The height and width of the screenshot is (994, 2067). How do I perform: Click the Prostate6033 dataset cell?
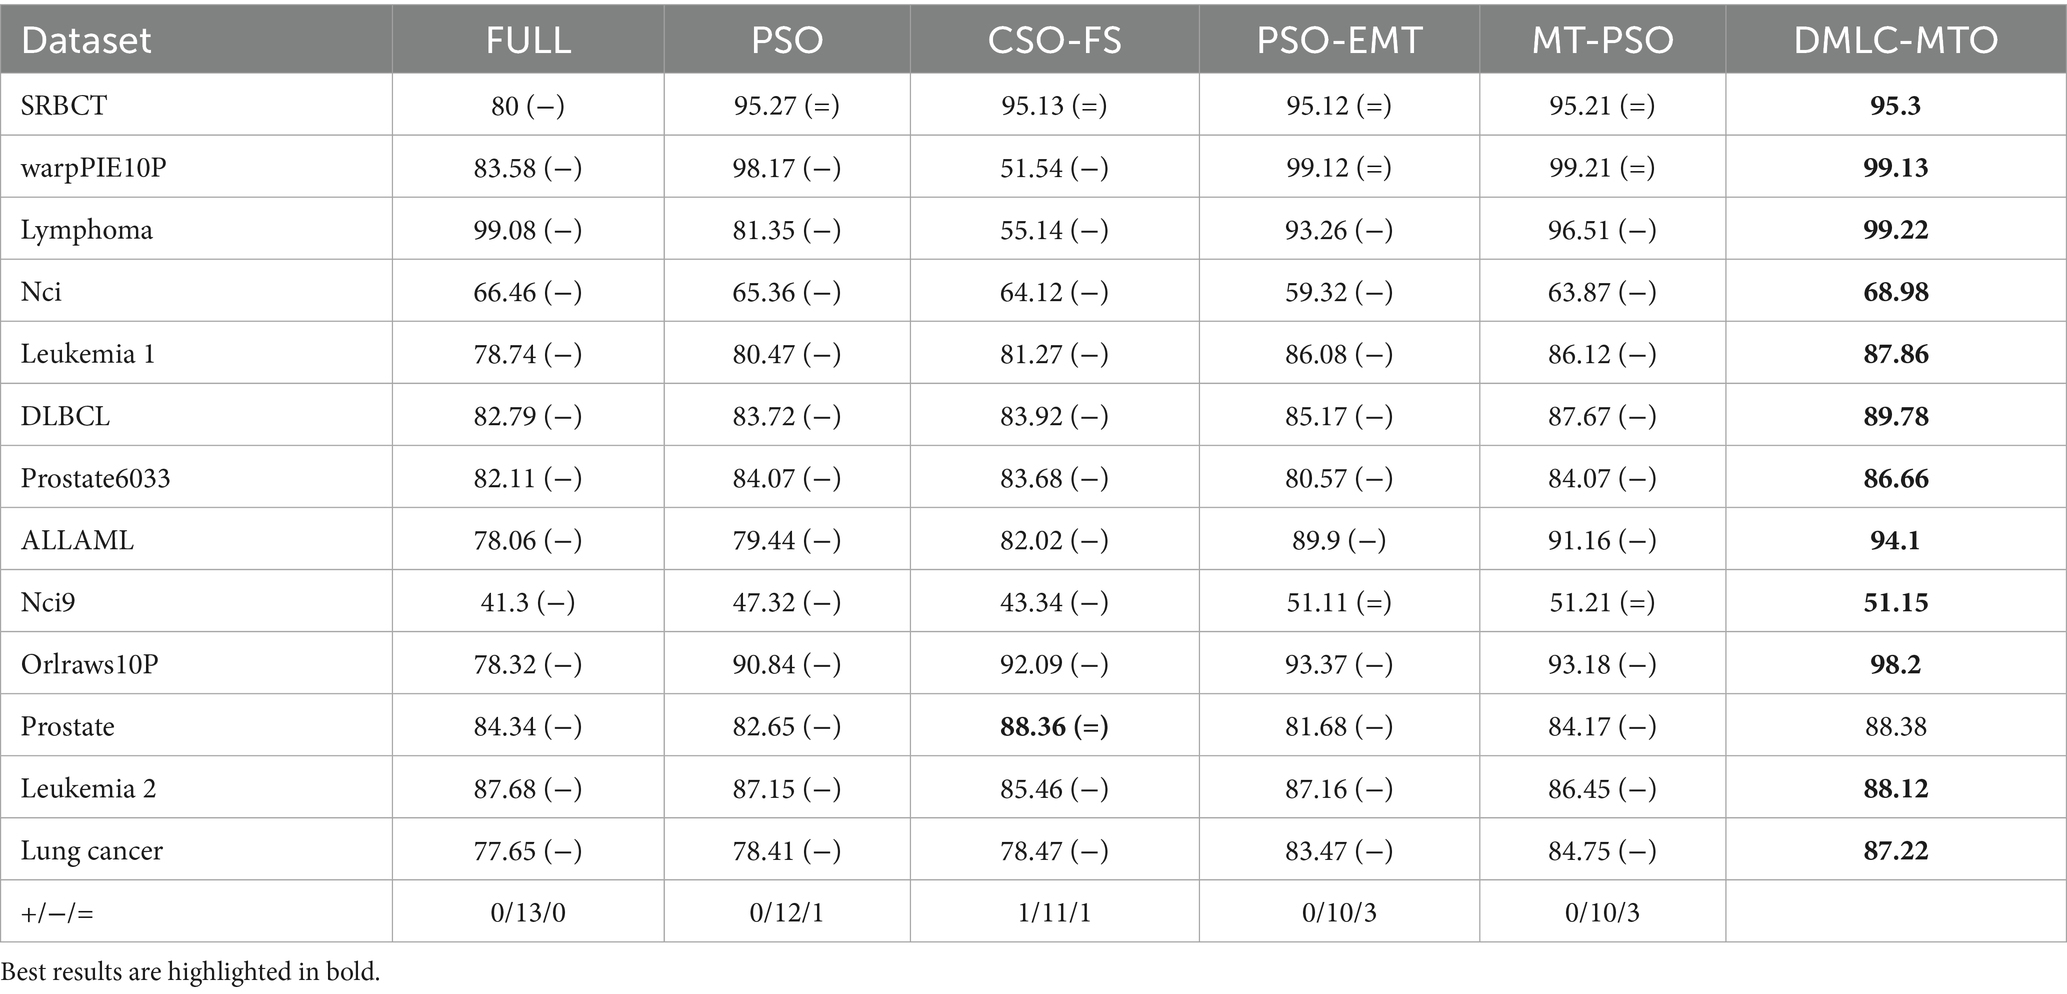96,478
